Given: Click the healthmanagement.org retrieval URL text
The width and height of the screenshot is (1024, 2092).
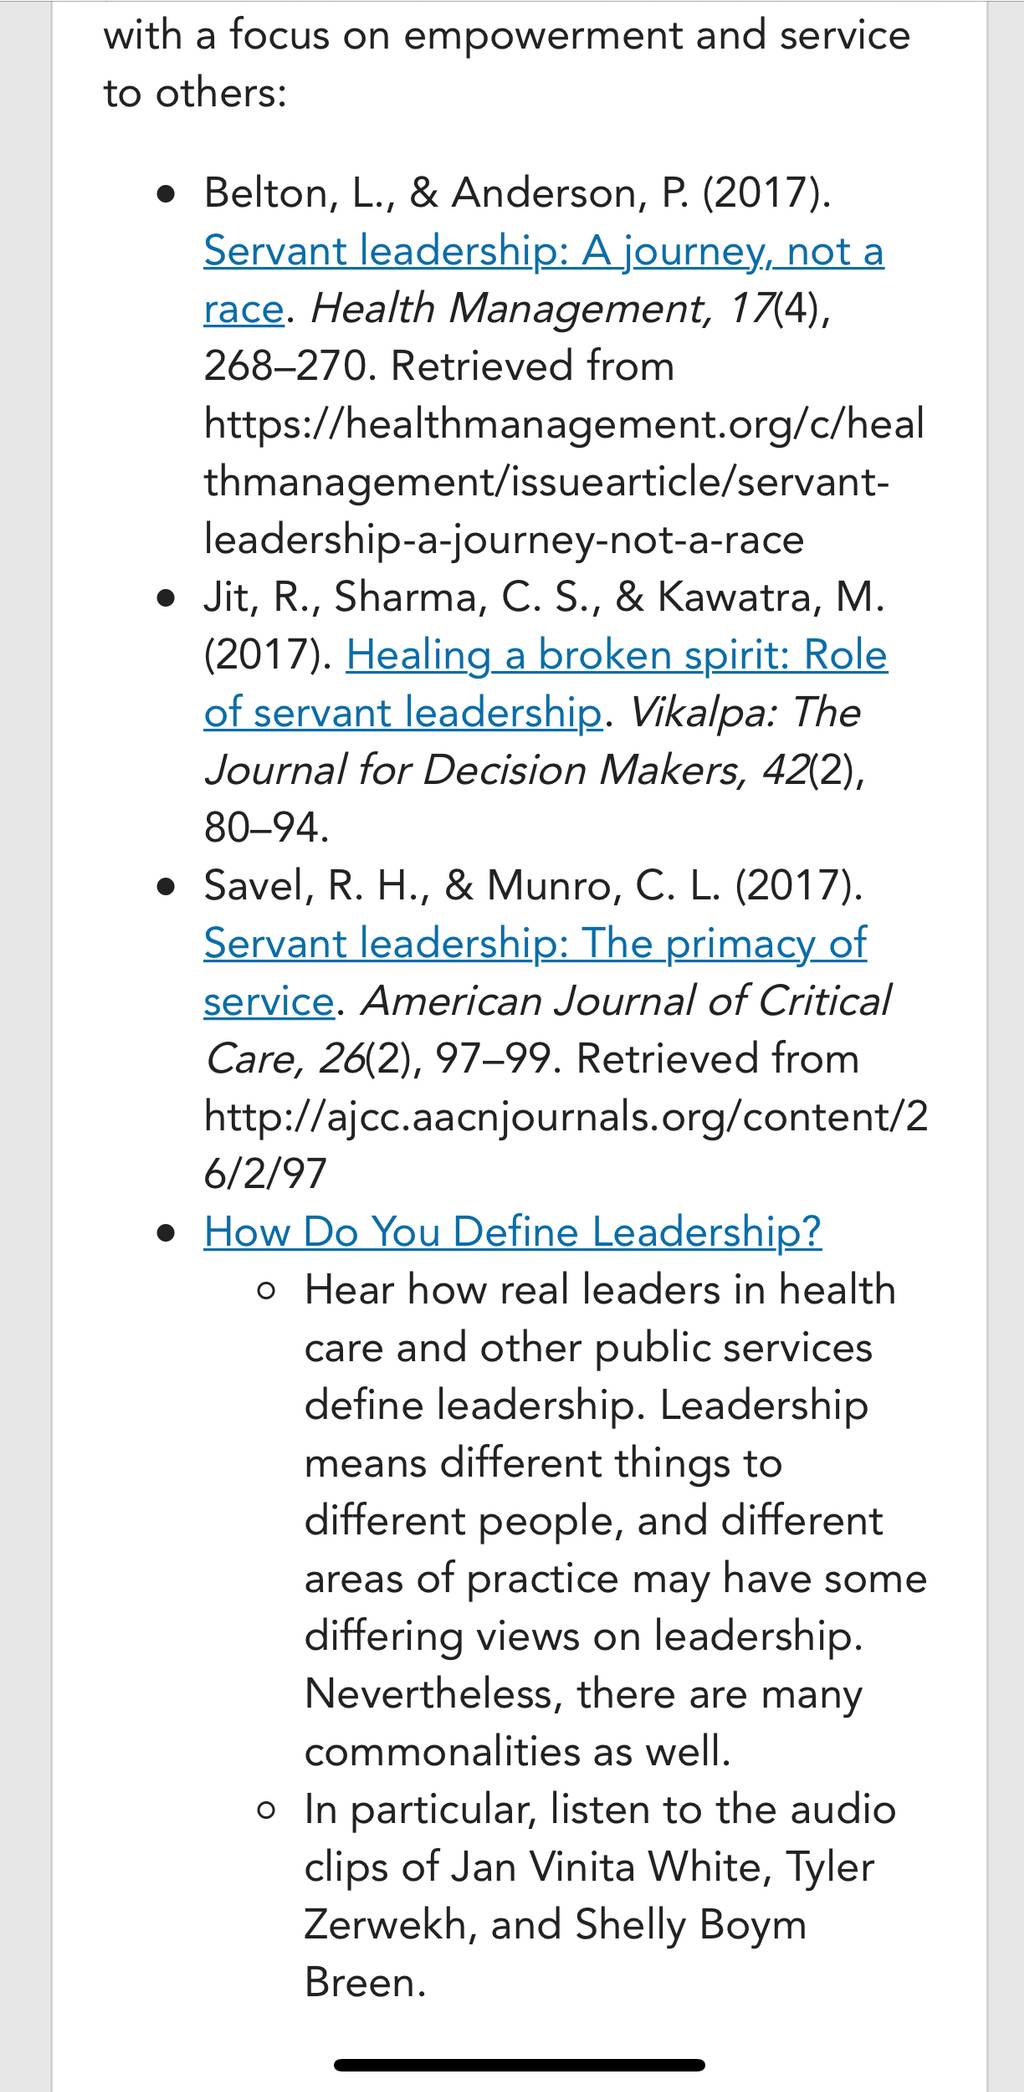Looking at the screenshot, I should point(564,481).
